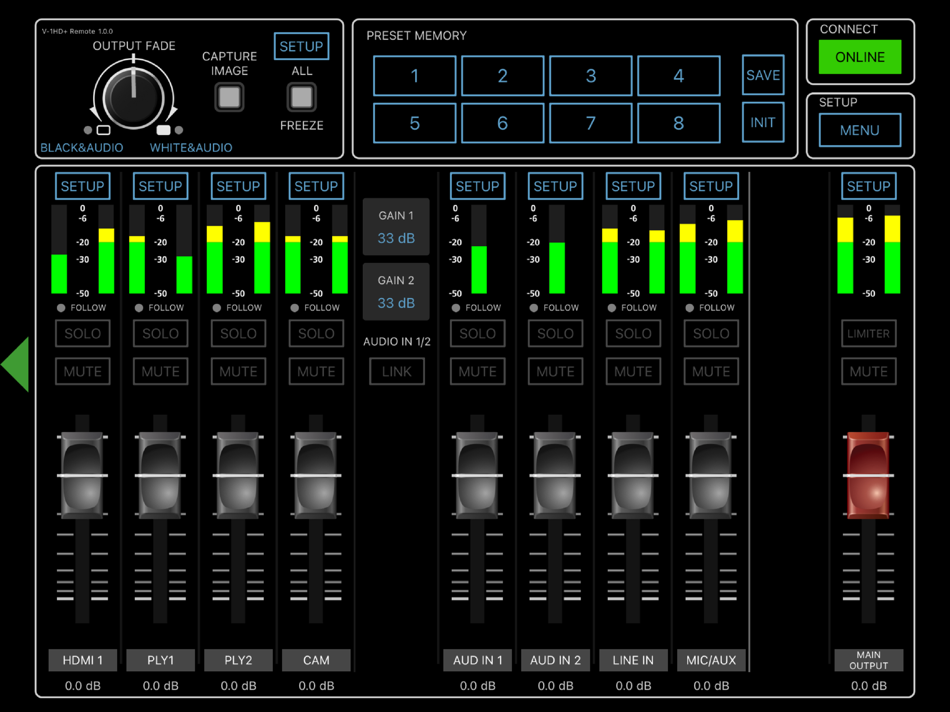Open SETUP for the AUD IN 1 channel
Image resolution: width=950 pixels, height=712 pixels.
tap(477, 186)
